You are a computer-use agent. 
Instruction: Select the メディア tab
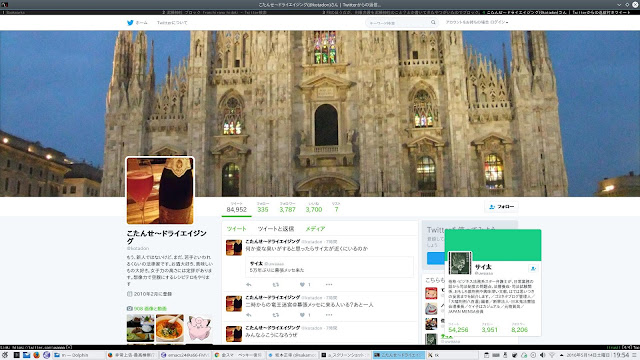point(315,229)
